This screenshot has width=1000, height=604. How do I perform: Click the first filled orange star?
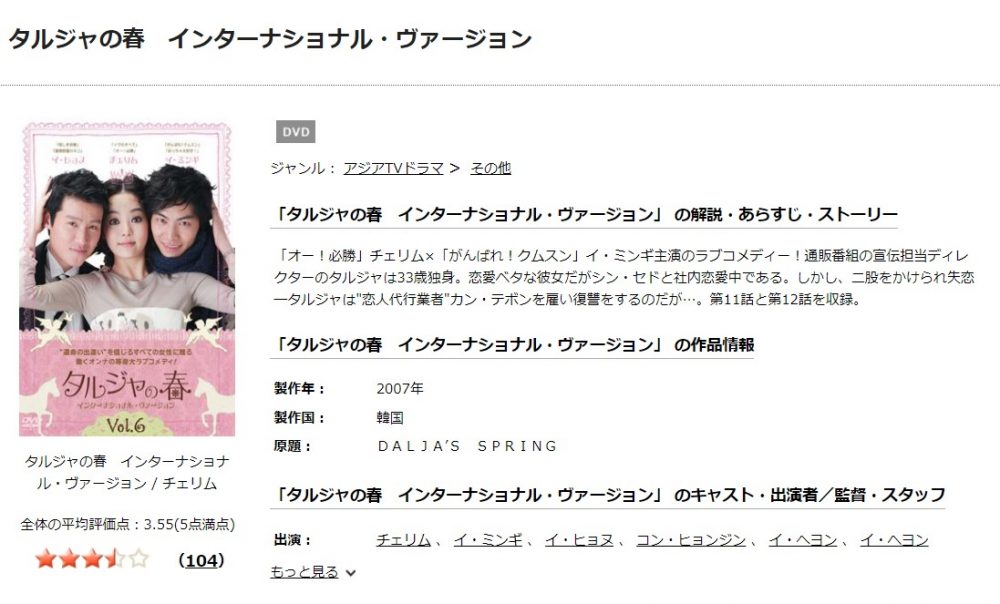pyautogui.click(x=46, y=559)
